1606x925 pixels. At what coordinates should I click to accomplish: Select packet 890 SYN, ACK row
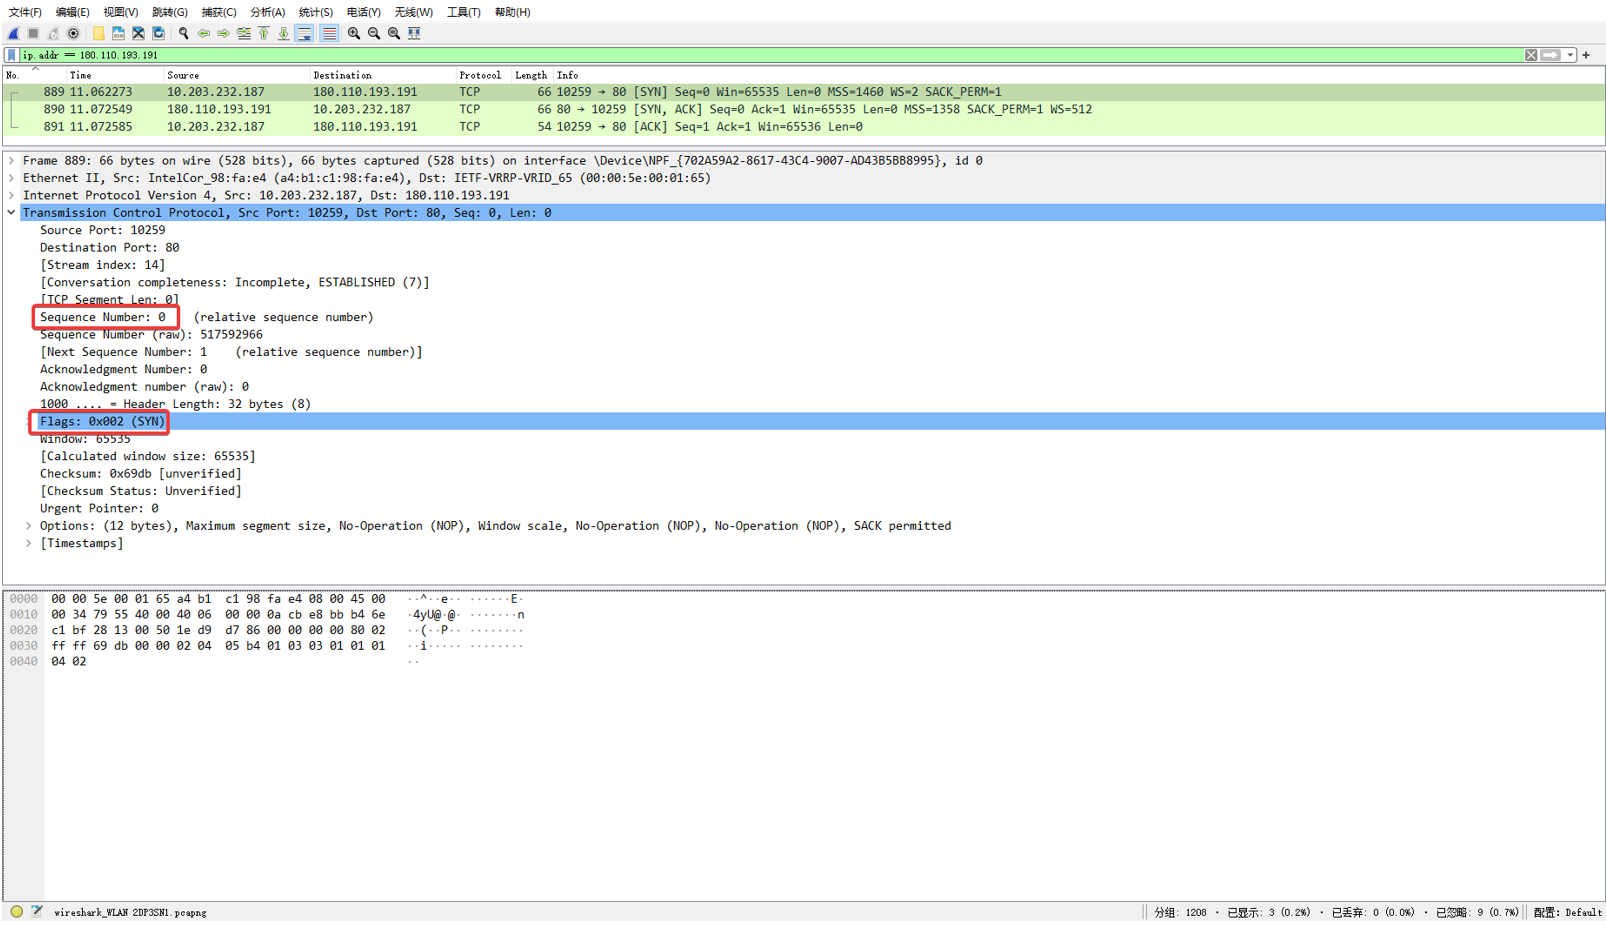tap(804, 109)
